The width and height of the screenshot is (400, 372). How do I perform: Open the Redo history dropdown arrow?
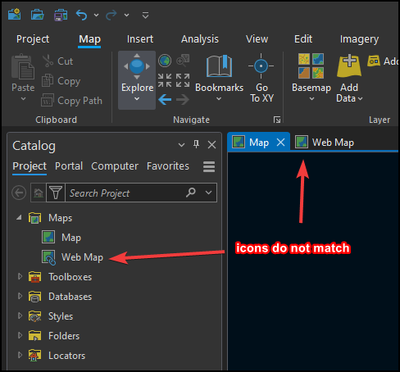pyautogui.click(x=127, y=15)
